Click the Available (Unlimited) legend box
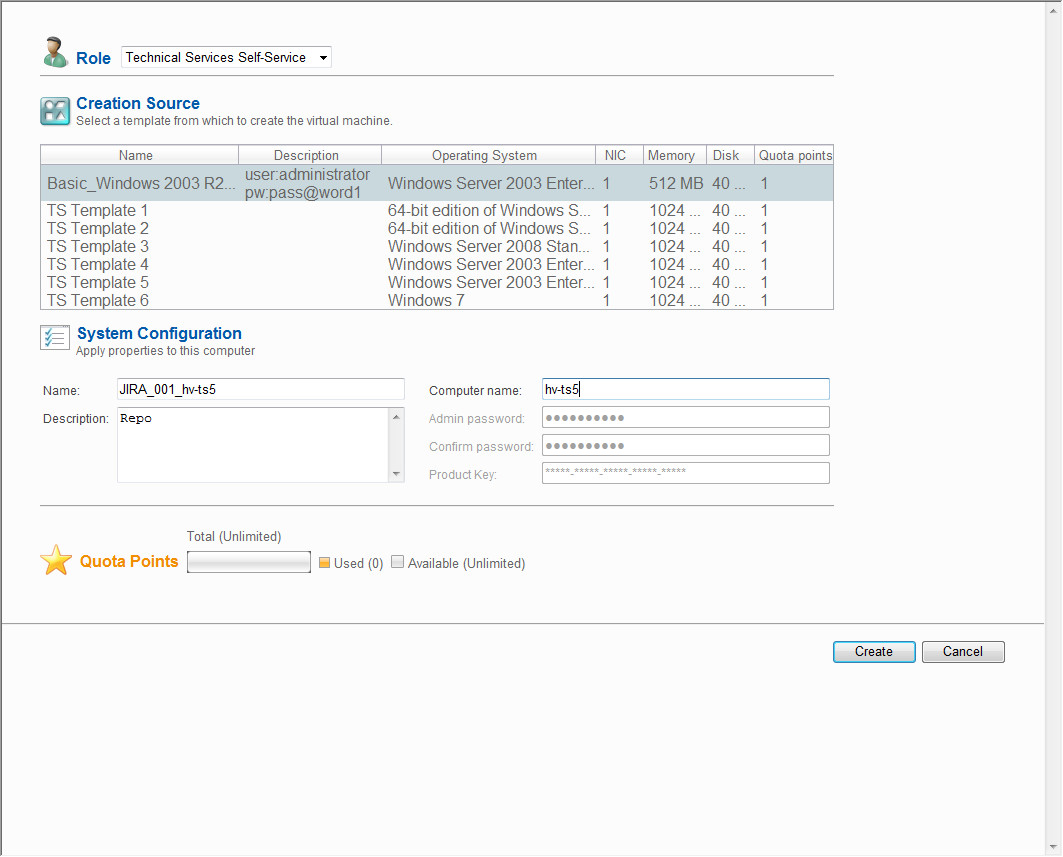This screenshot has width=1063, height=857. pyautogui.click(x=397, y=563)
